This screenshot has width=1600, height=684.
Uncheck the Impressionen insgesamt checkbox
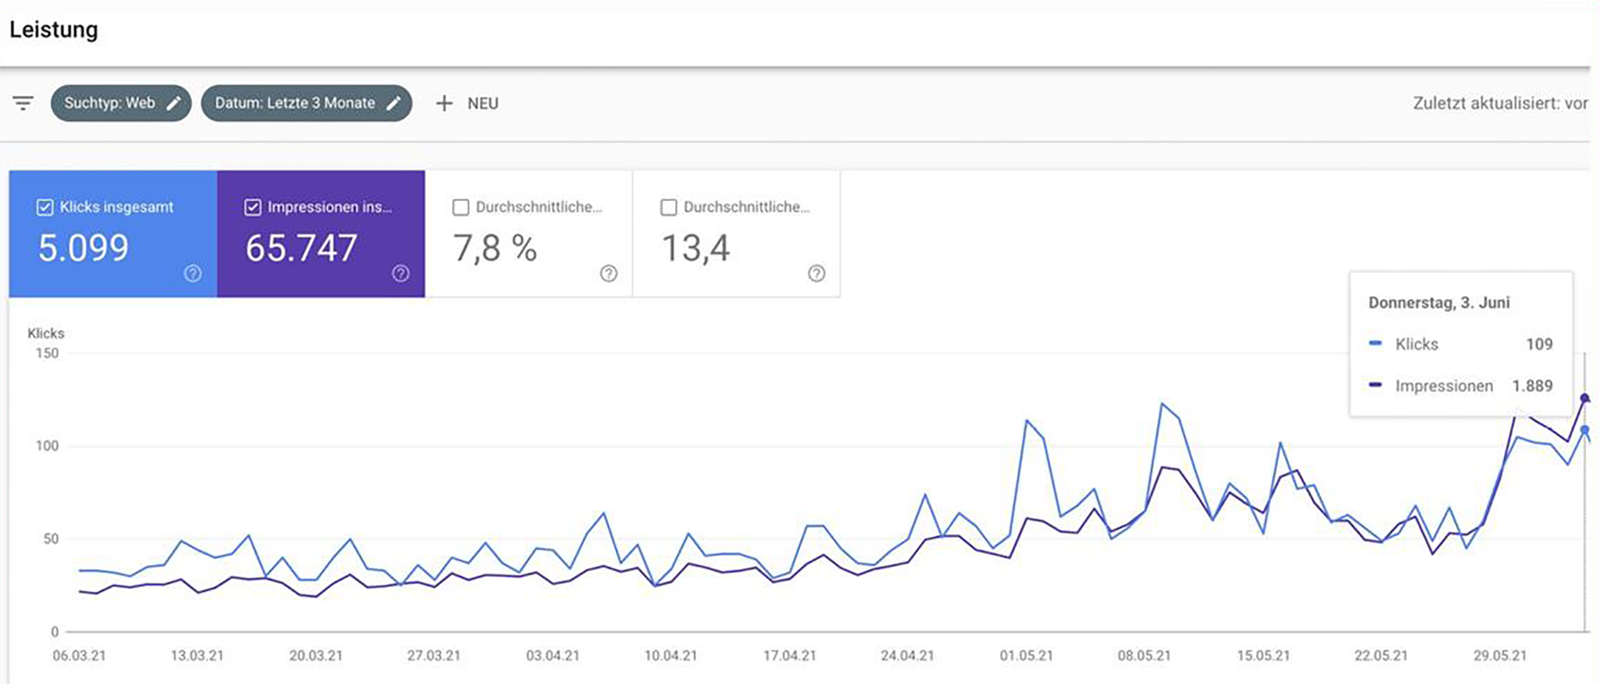coord(253,207)
